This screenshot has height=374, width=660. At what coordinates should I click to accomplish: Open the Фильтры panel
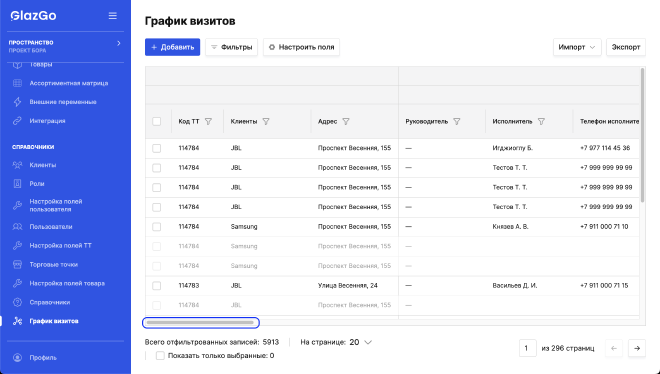(232, 47)
